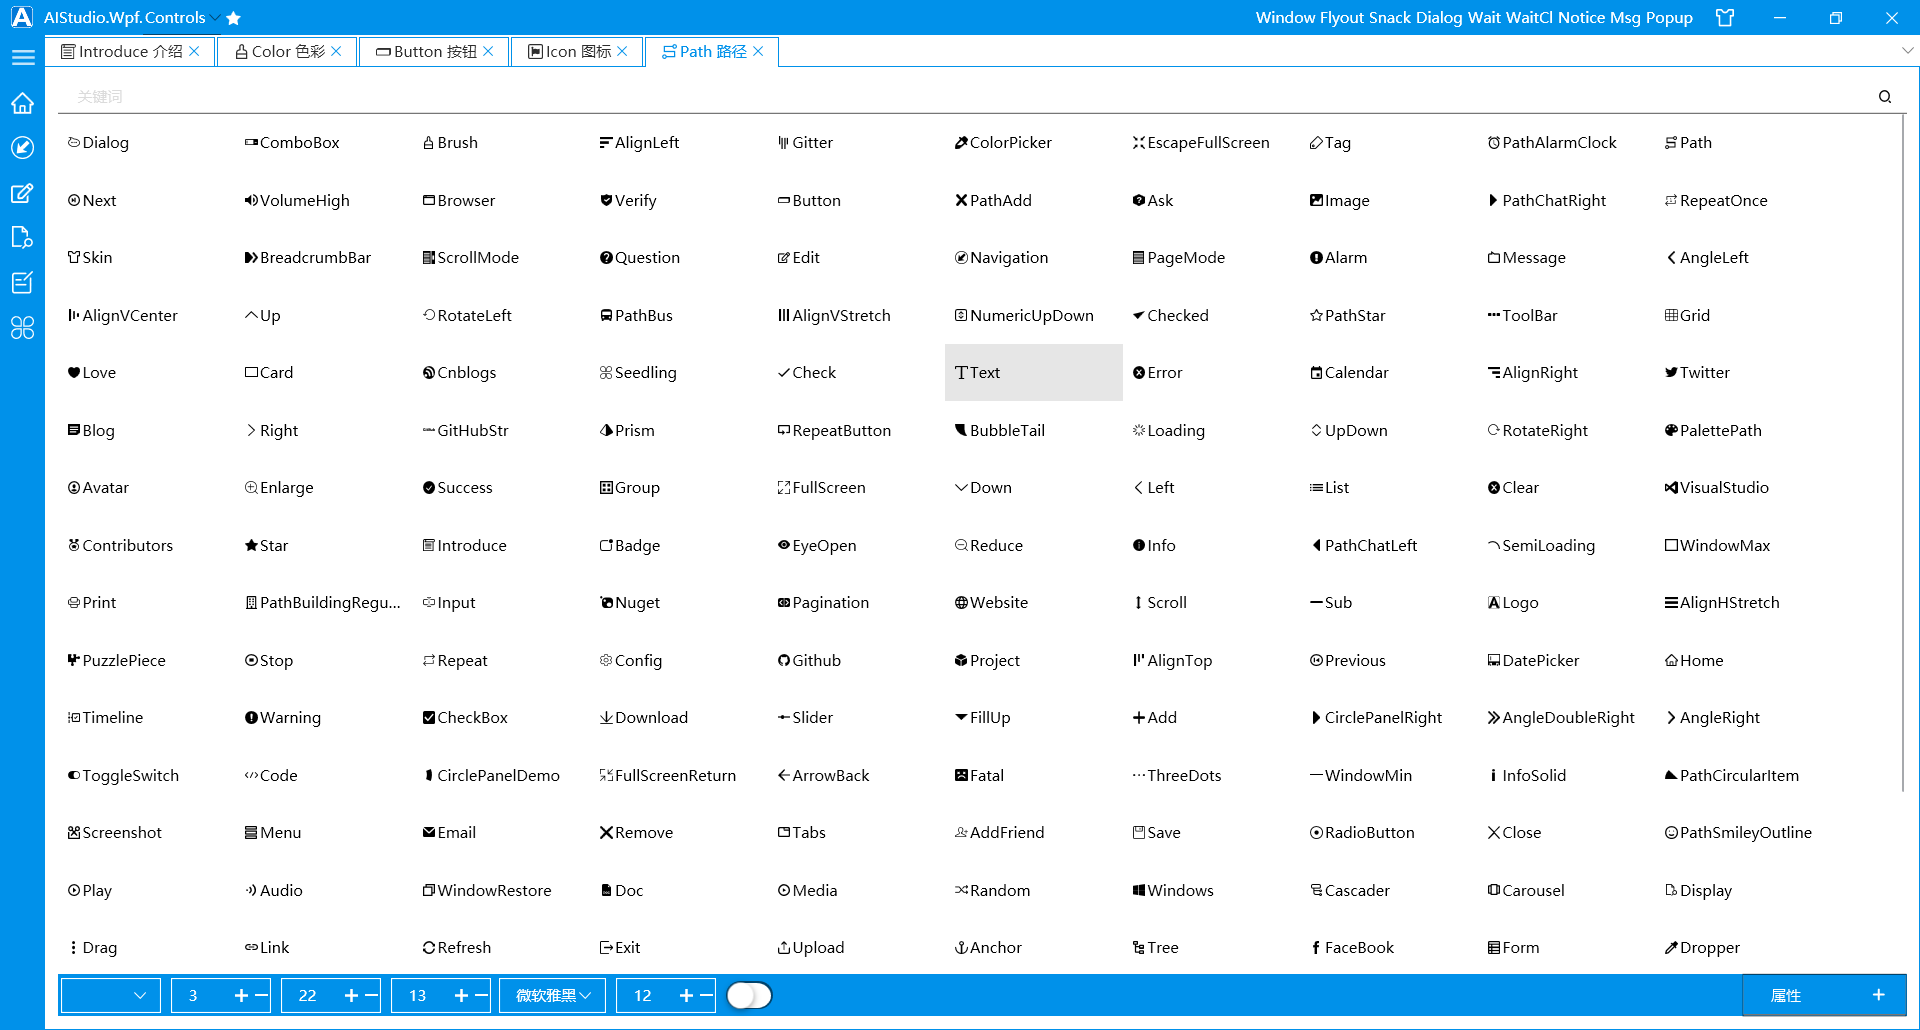The width and height of the screenshot is (1920, 1030).
Task: Select the Love heart path icon
Action: tap(92, 373)
